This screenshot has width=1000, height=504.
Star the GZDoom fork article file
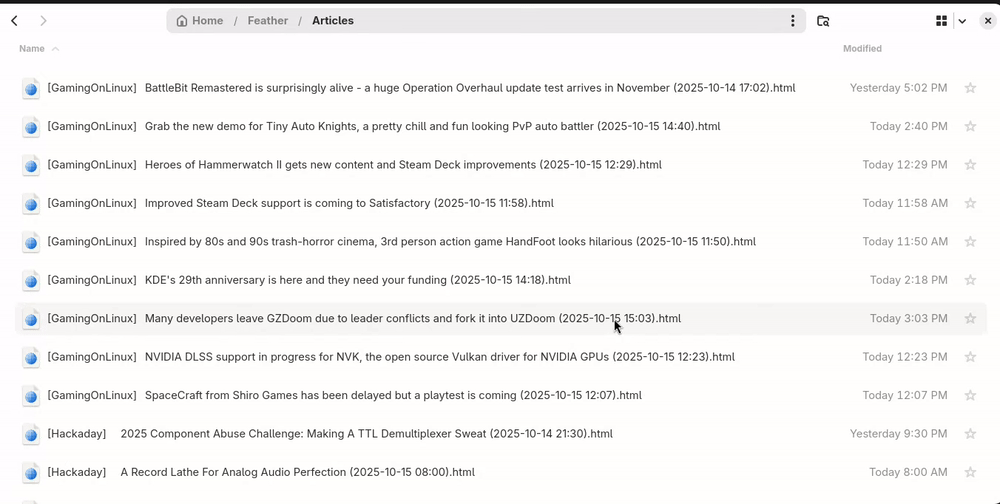[970, 319]
